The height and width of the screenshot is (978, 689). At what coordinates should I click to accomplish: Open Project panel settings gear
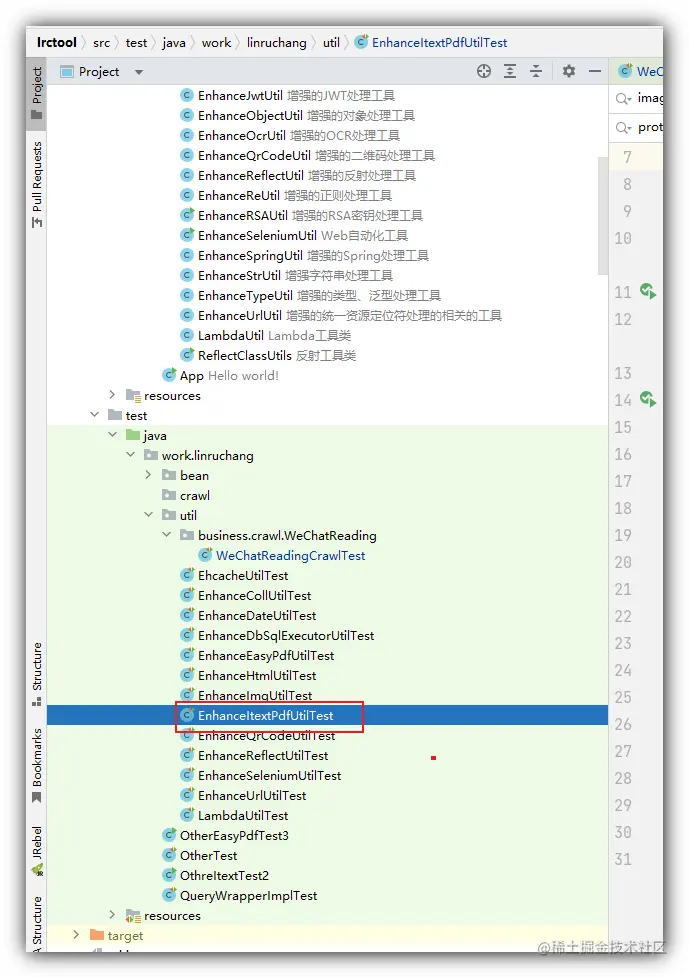click(x=569, y=71)
